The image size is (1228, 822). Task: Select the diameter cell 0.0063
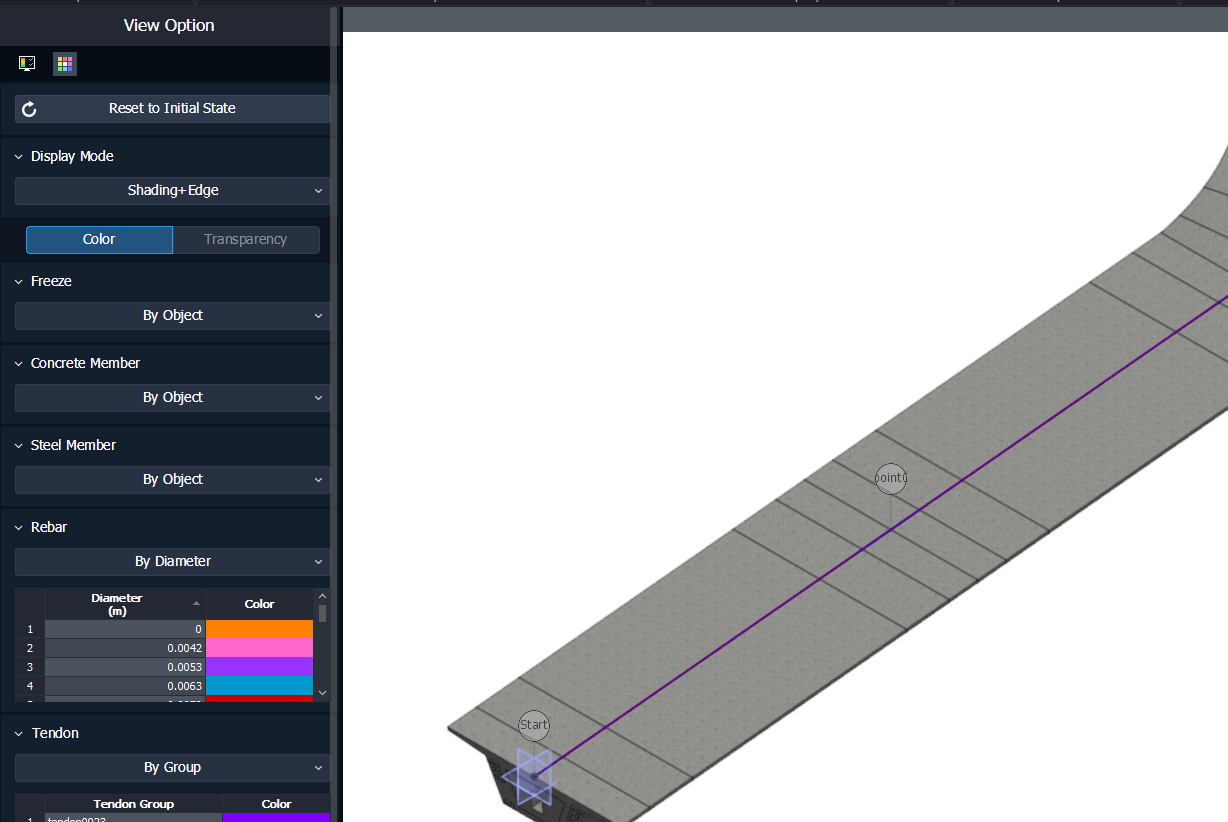coord(125,686)
